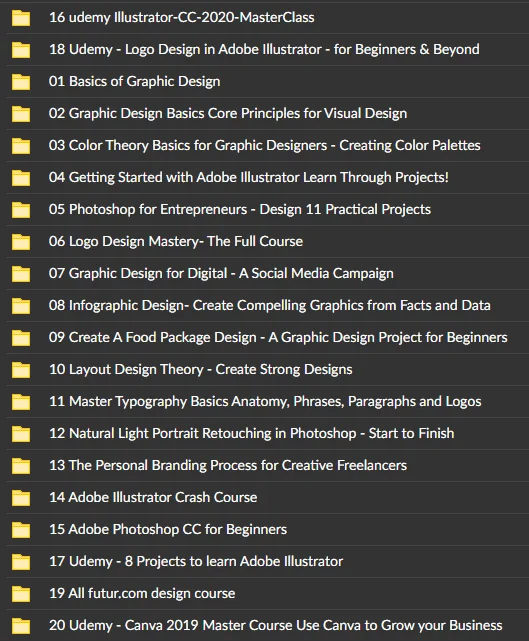Open '15 Adobe Photoshop CC for Beginners' name
Image resolution: width=529 pixels, height=641 pixels.
[168, 529]
